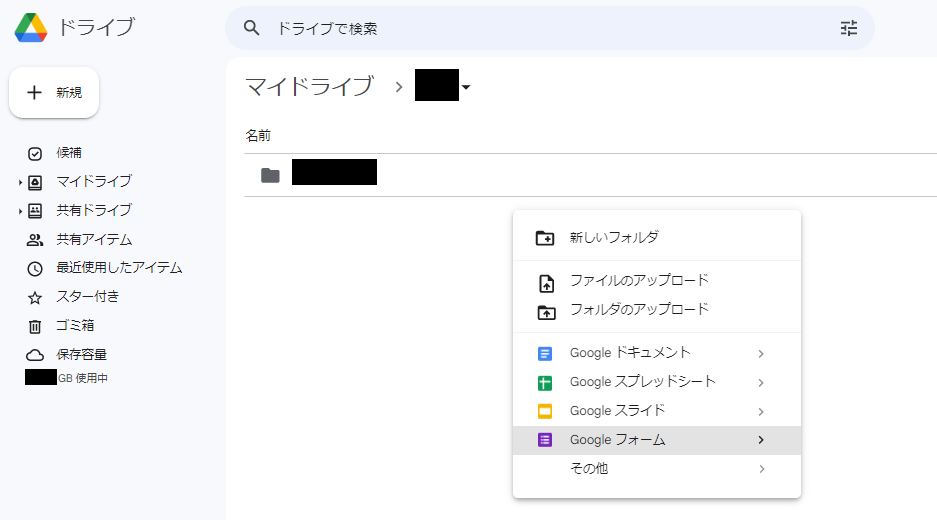937x520 pixels.
Task: Click the ドライブ title text
Action: pyautogui.click(x=97, y=27)
